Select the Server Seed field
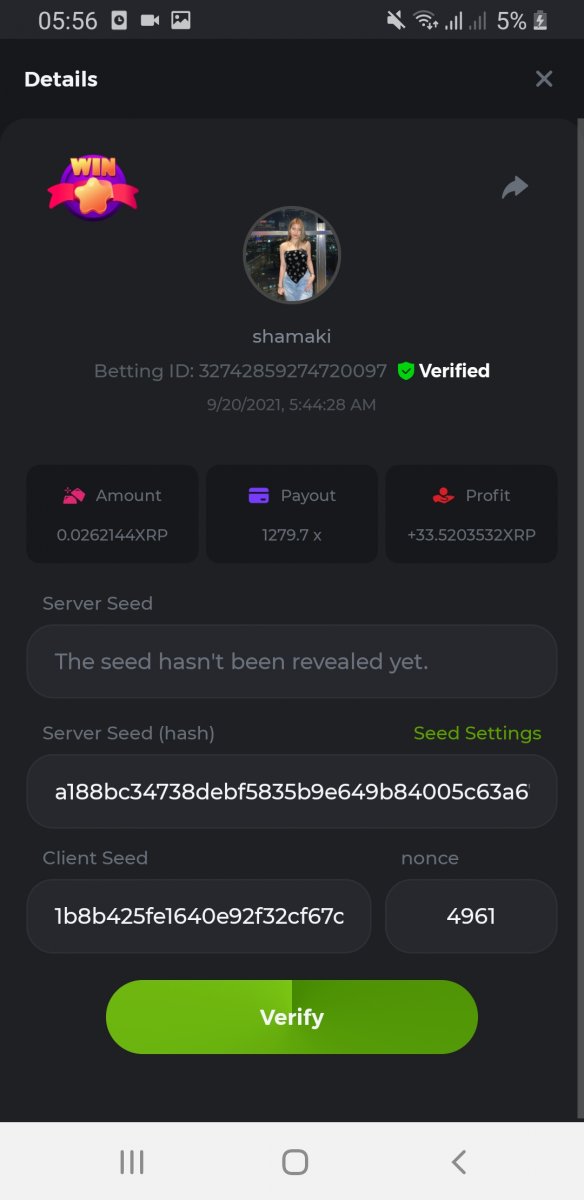Viewport: 584px width, 1200px height. point(292,661)
